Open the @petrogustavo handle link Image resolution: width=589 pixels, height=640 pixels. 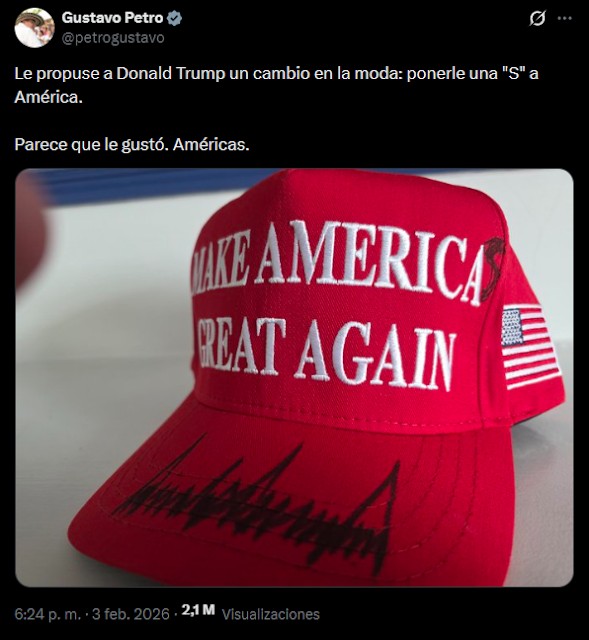click(x=113, y=38)
